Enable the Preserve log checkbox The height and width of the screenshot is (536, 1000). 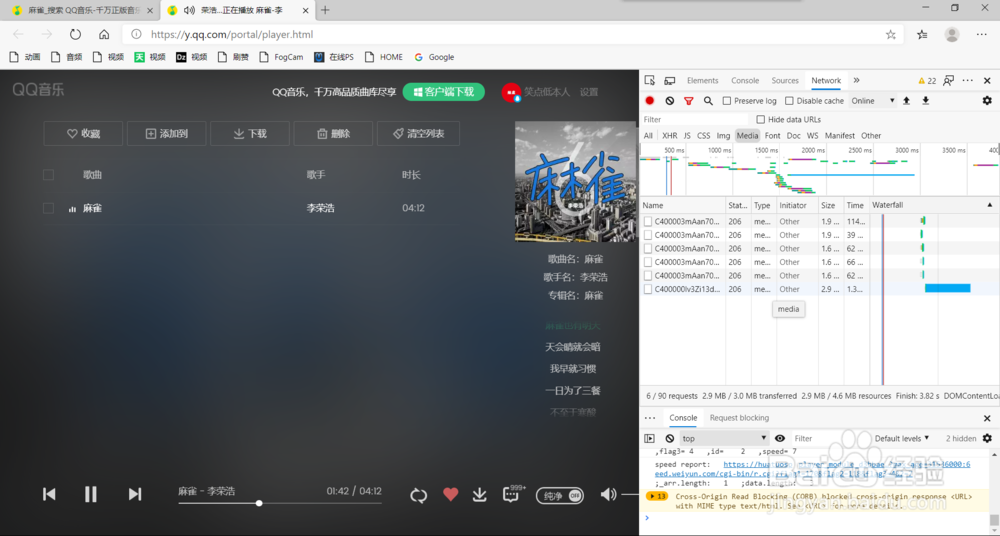point(726,101)
